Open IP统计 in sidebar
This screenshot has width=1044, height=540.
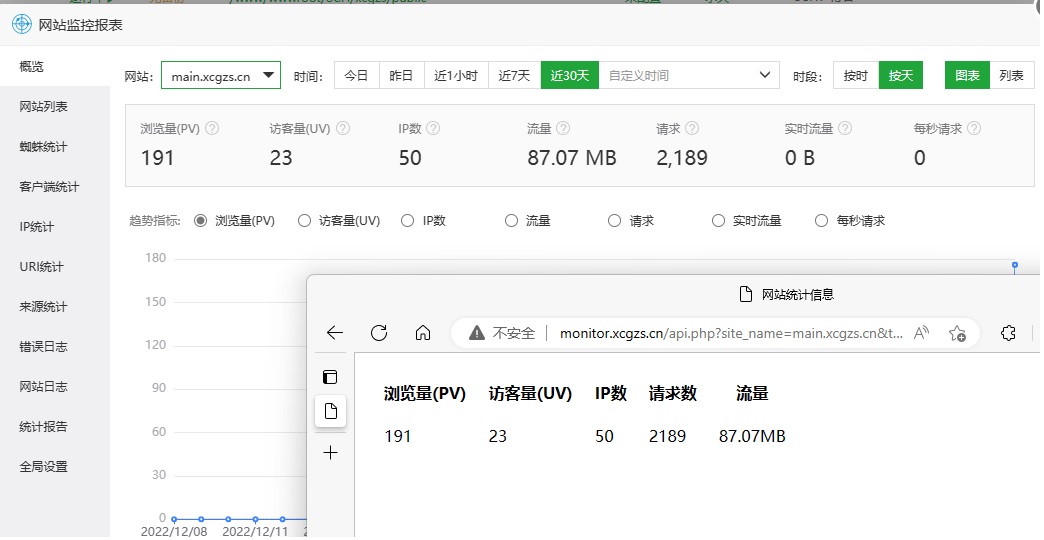tap(55, 226)
